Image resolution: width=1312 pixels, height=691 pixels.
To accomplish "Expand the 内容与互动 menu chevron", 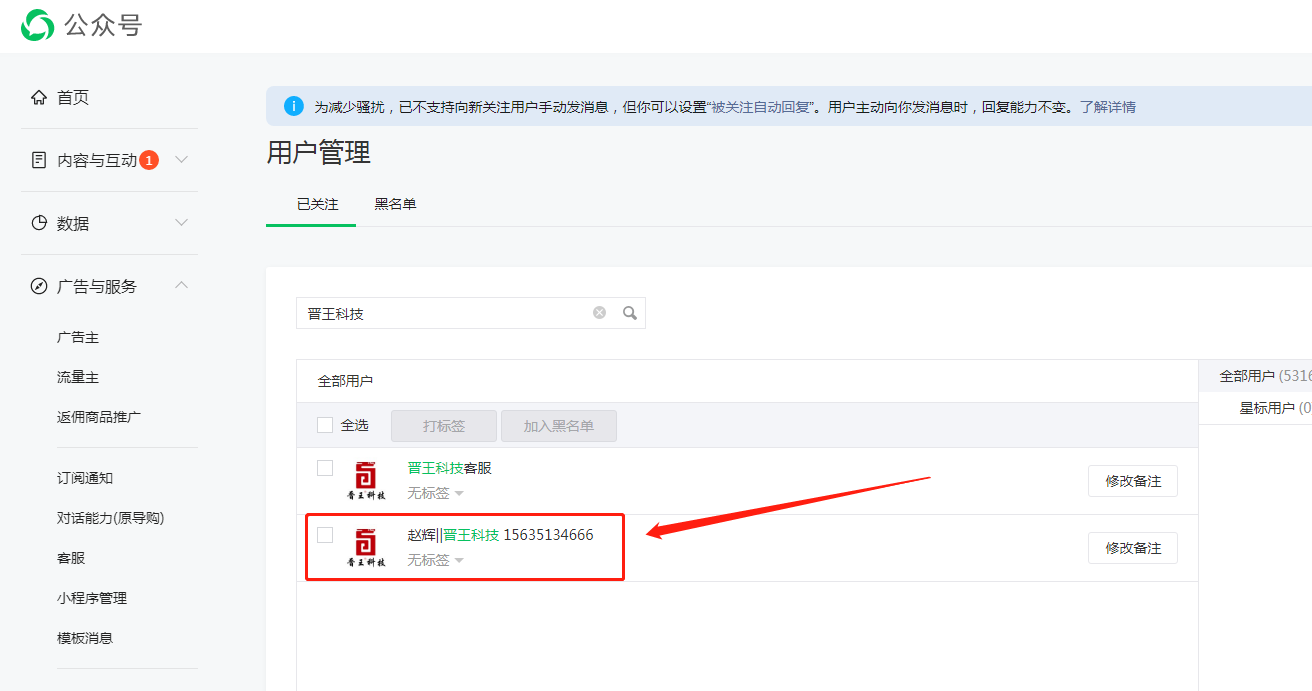I will pyautogui.click(x=181, y=159).
